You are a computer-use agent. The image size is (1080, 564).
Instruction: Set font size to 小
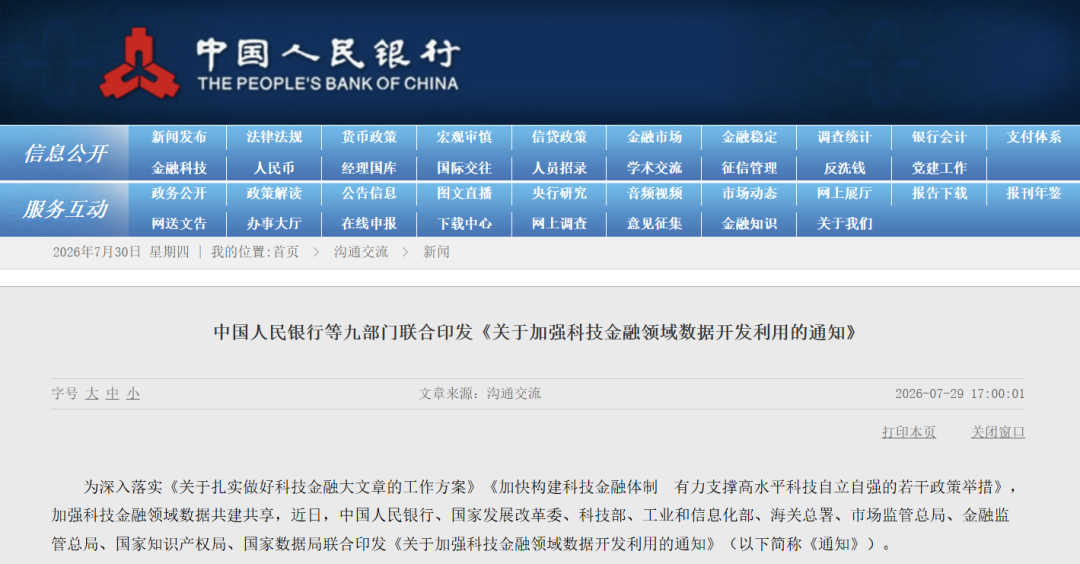pyautogui.click(x=133, y=394)
